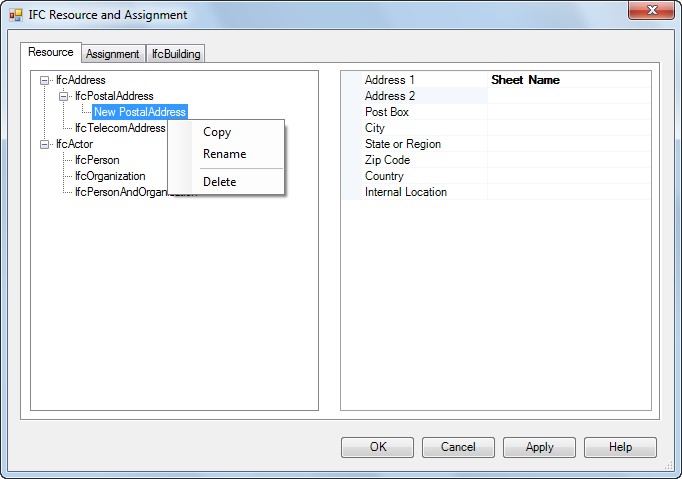
Task: Select the IfcPerson tree item
Action: pos(97,160)
